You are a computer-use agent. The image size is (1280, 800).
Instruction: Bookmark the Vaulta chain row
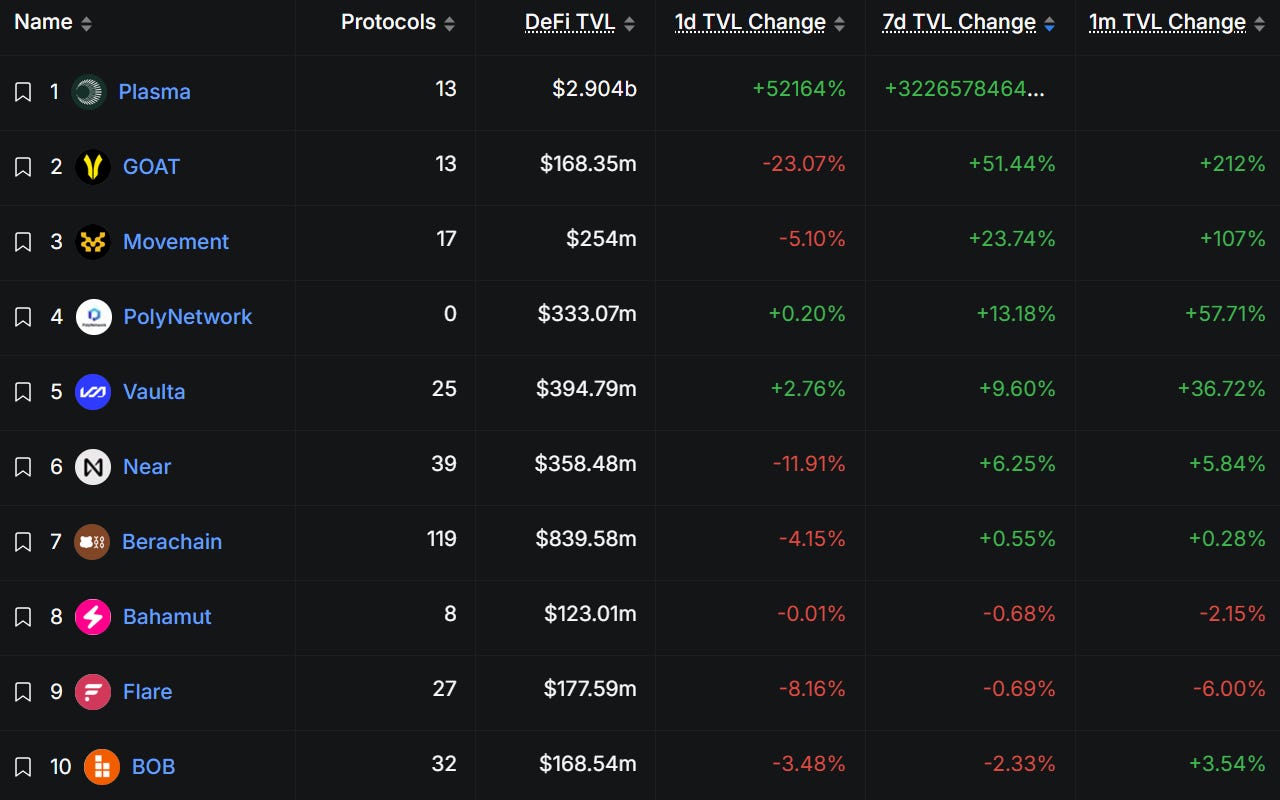(23, 392)
